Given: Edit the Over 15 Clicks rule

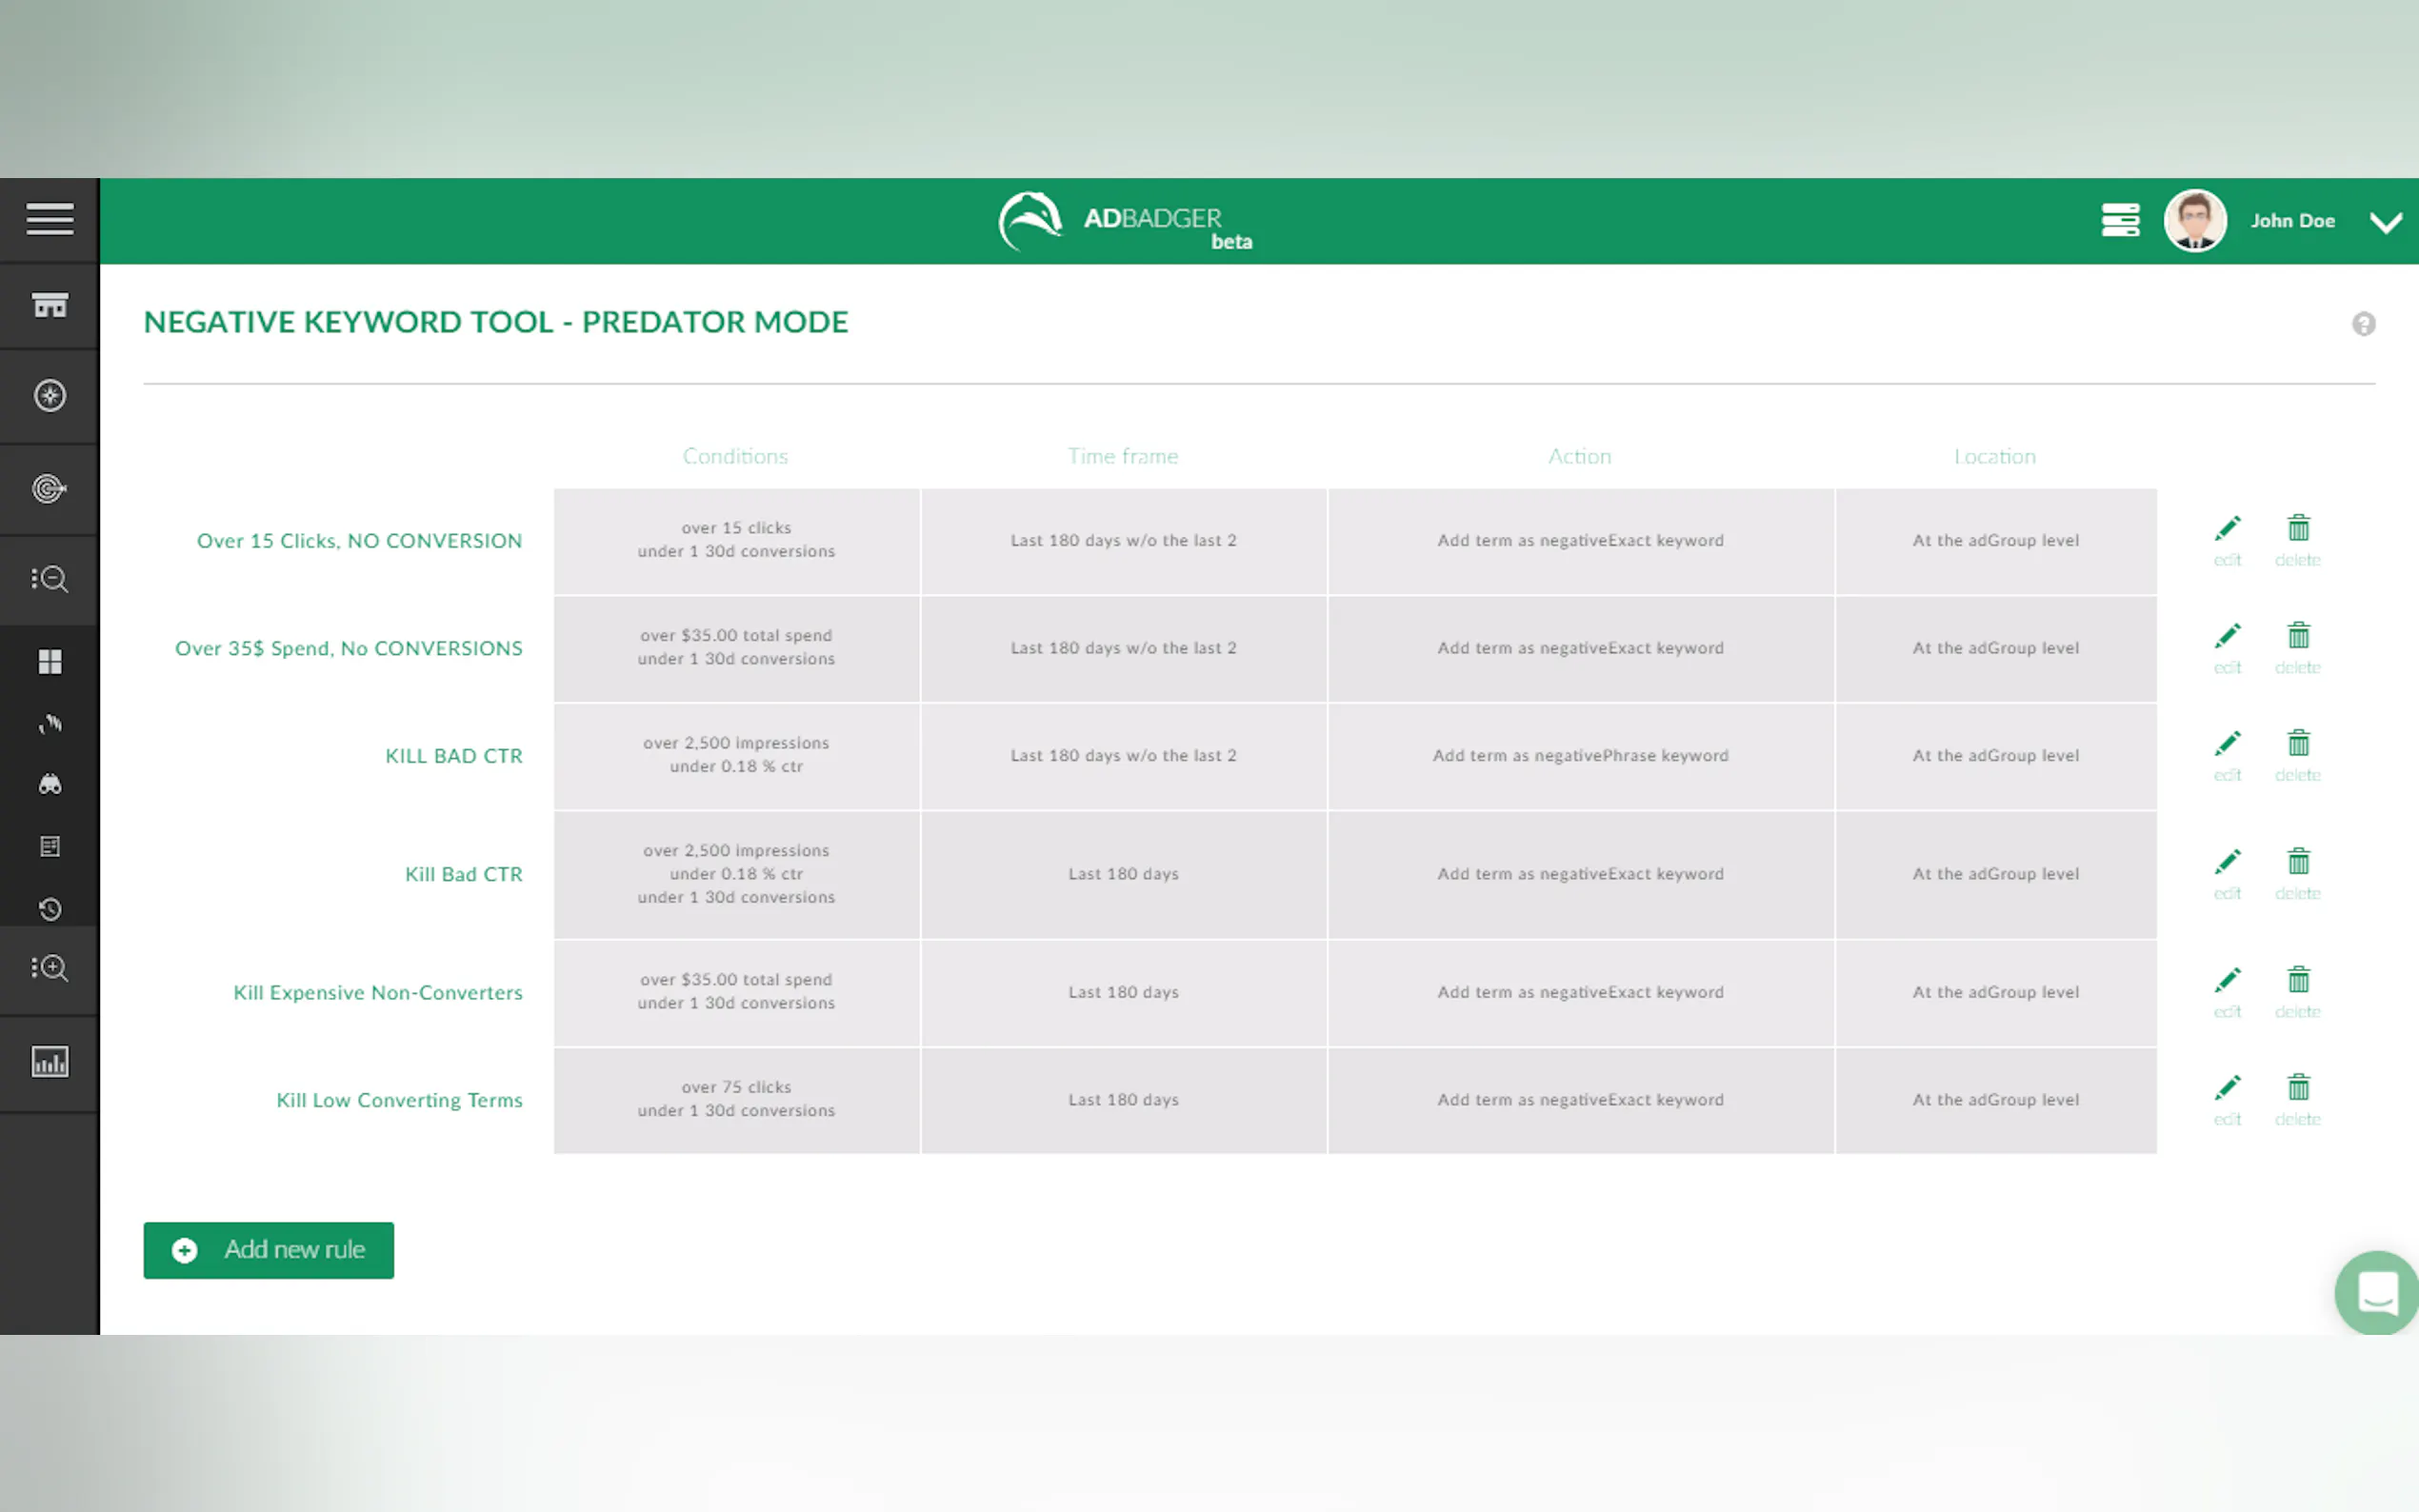Looking at the screenshot, I should point(2227,538).
